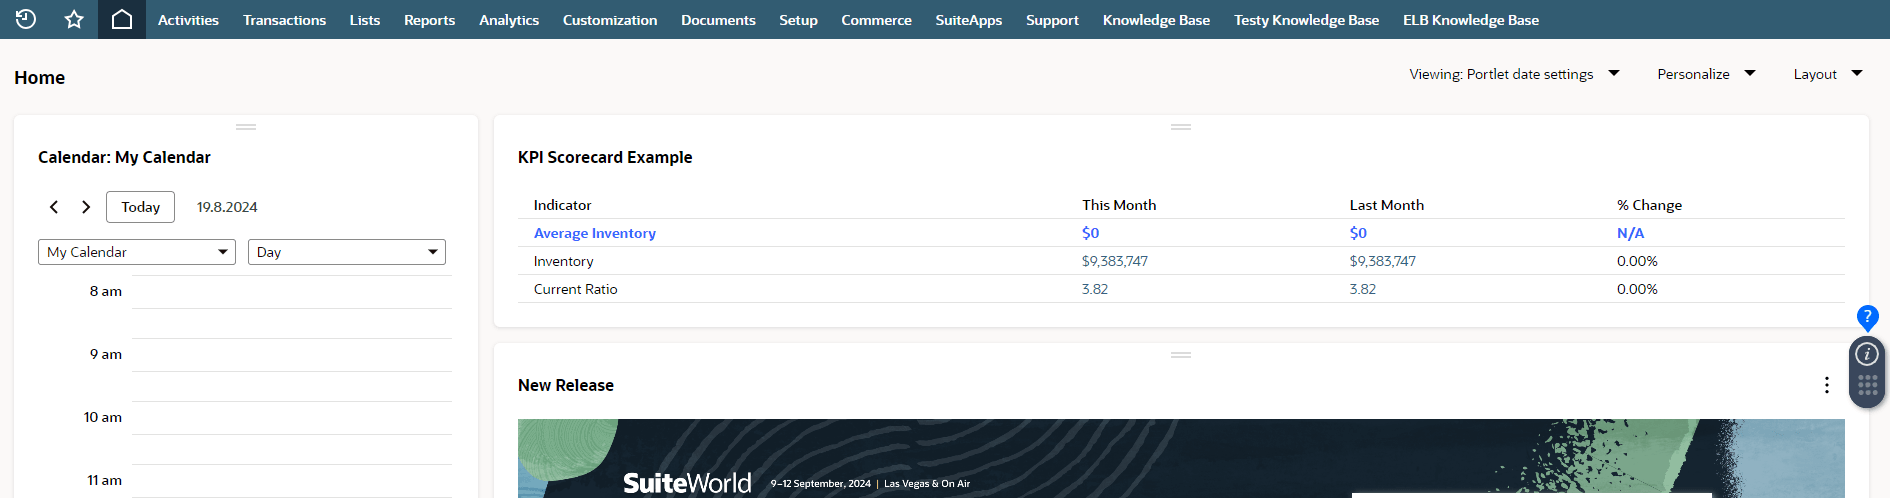Click the 8 am calendar slot
1890x498 pixels.
292,293
